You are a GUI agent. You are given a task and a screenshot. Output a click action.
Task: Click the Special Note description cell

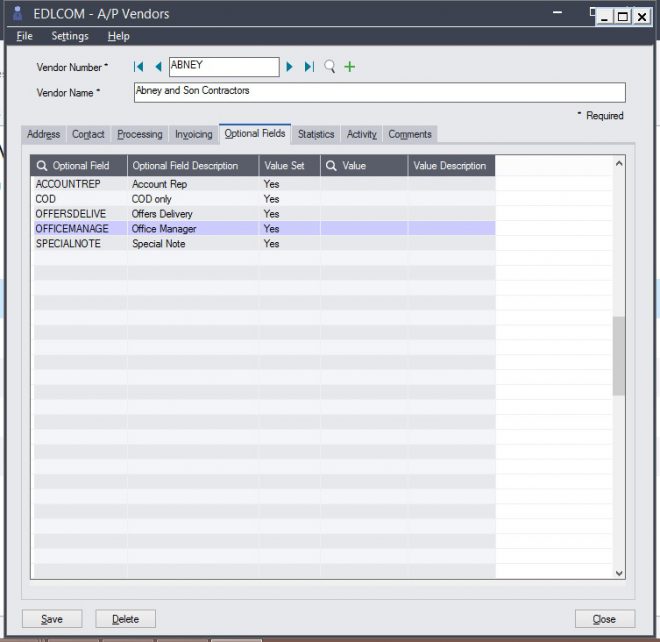tap(193, 244)
